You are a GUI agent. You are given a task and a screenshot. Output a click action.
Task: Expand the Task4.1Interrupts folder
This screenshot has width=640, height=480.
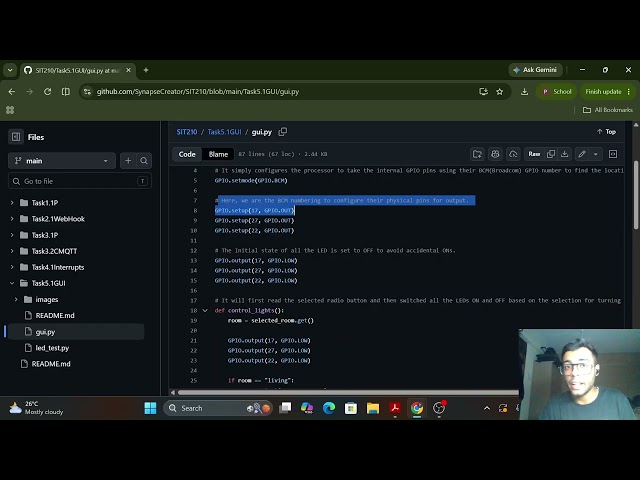[12, 267]
